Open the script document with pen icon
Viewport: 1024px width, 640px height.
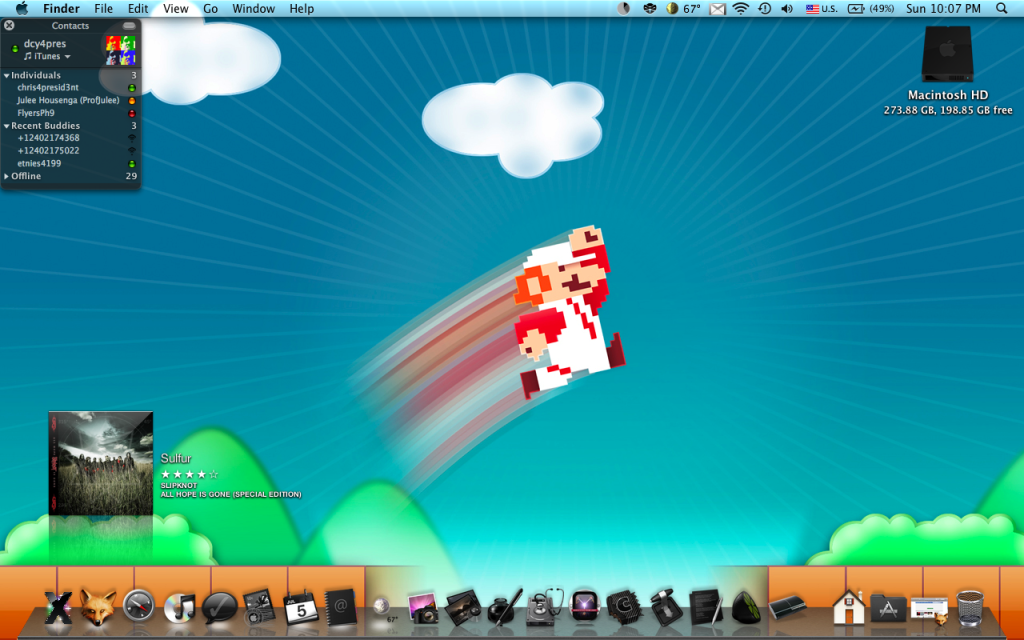(706, 607)
